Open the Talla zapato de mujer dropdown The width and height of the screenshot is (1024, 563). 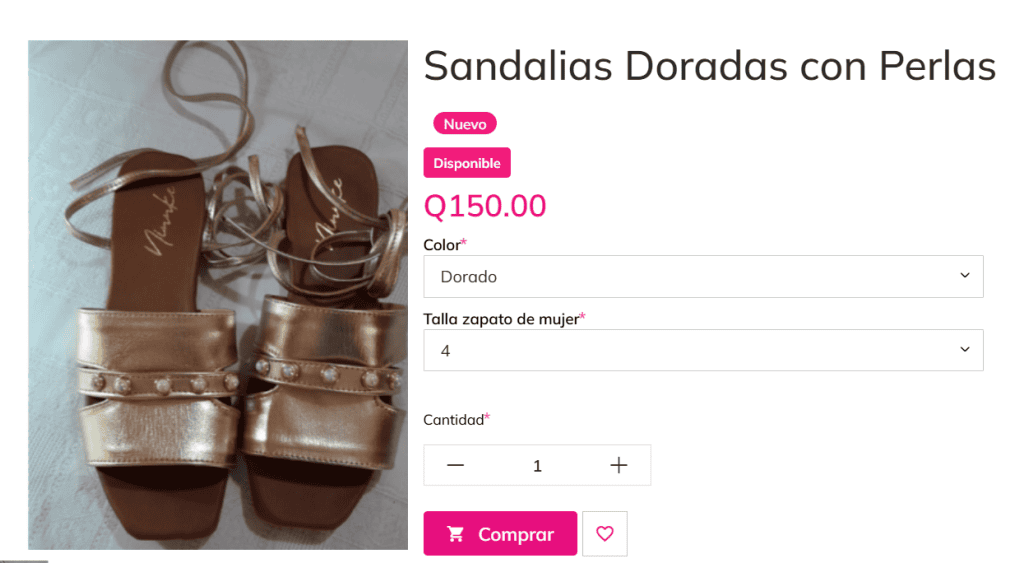pyautogui.click(x=703, y=350)
